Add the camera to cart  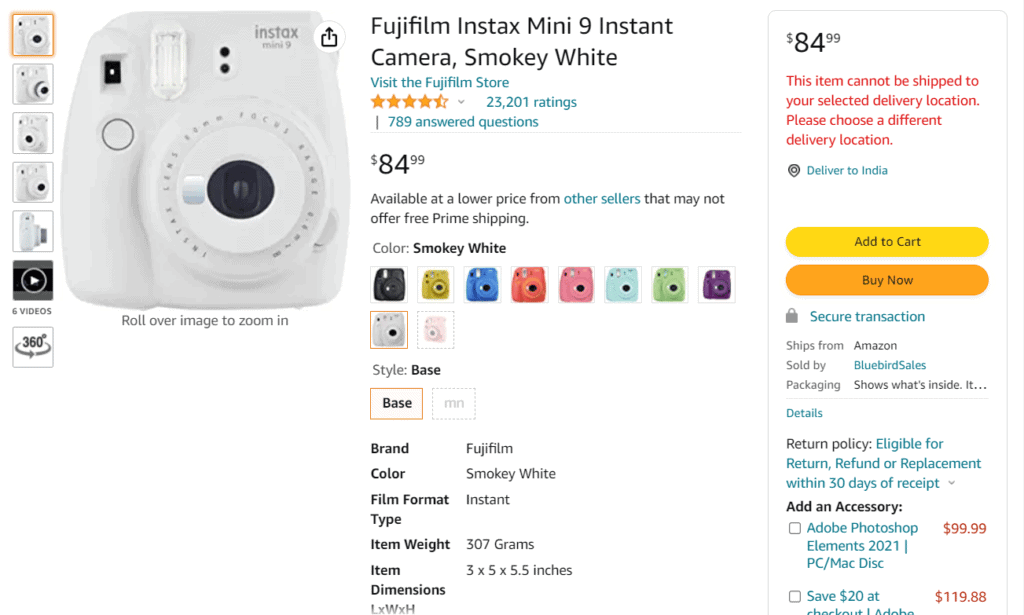pos(887,242)
